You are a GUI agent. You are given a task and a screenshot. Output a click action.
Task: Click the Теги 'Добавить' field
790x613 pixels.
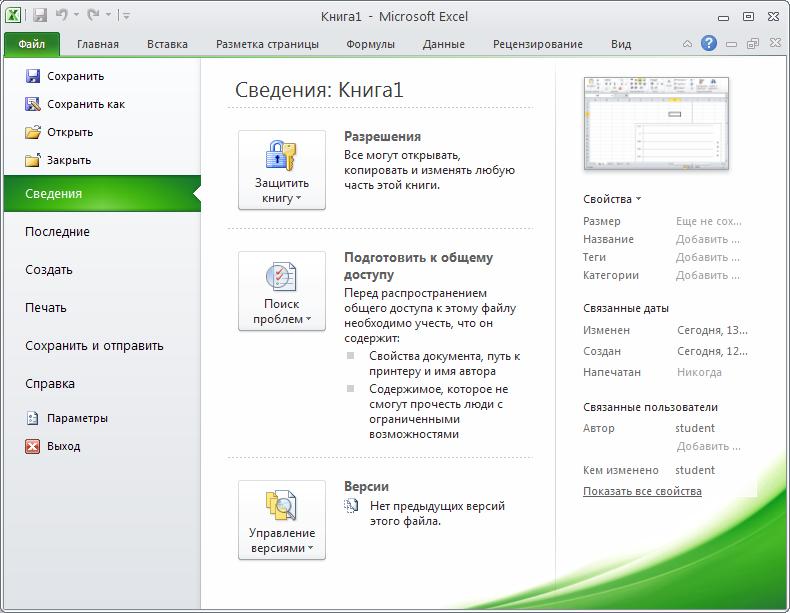708,257
